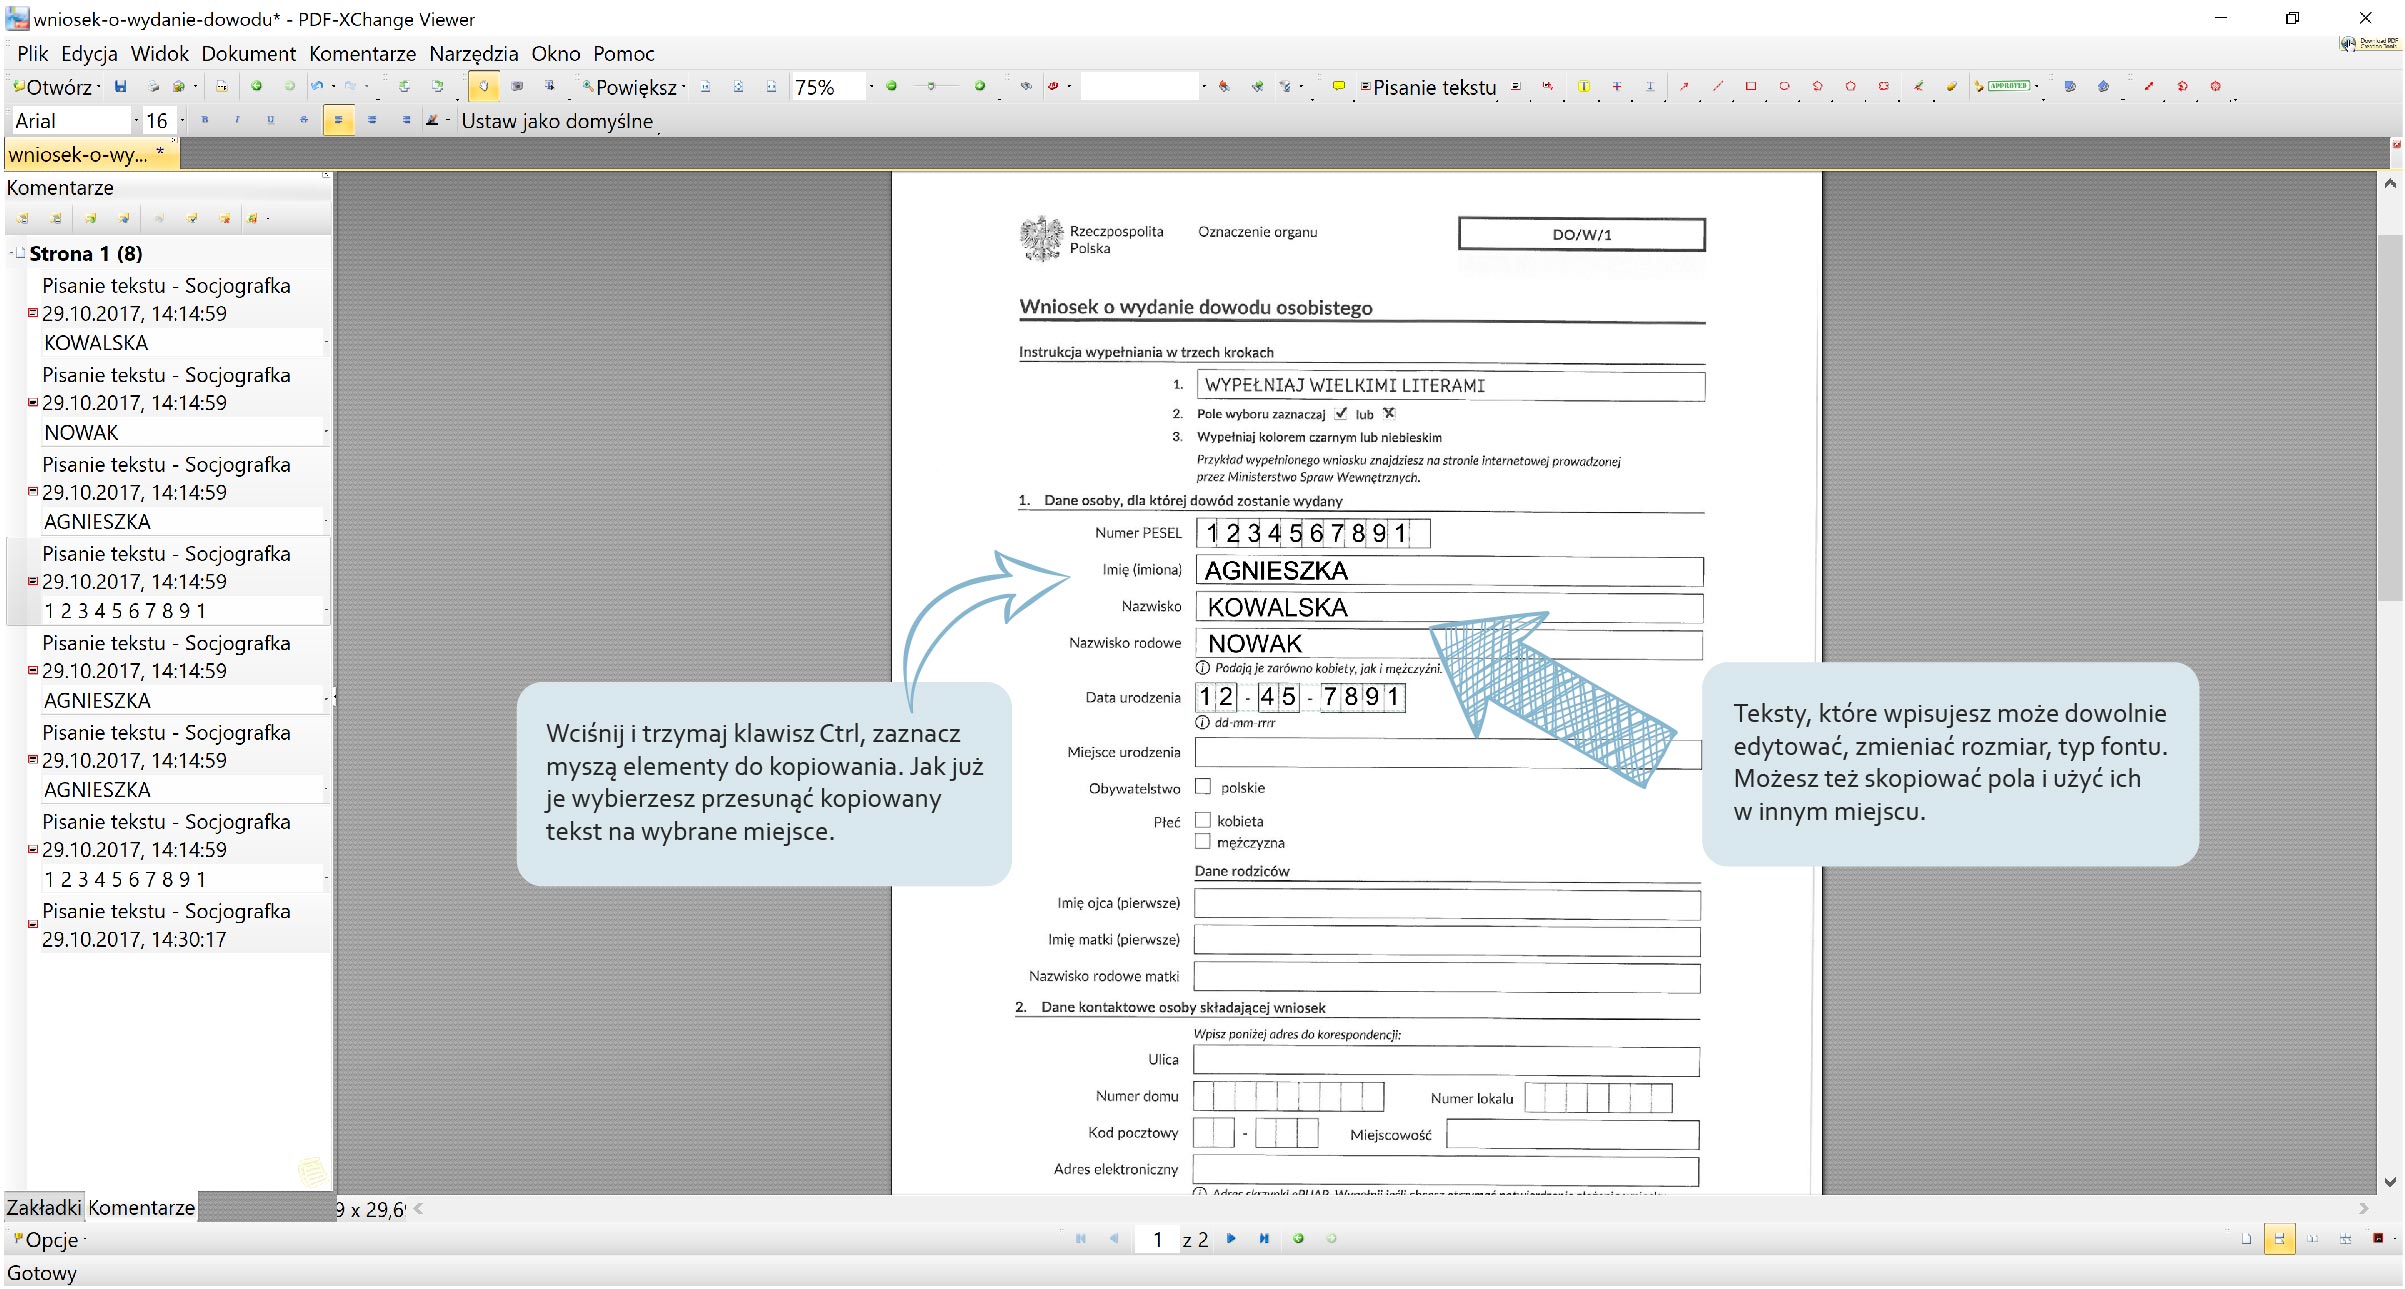Click the Undo arrow icon
This screenshot has height=1289, width=2405.
point(317,87)
